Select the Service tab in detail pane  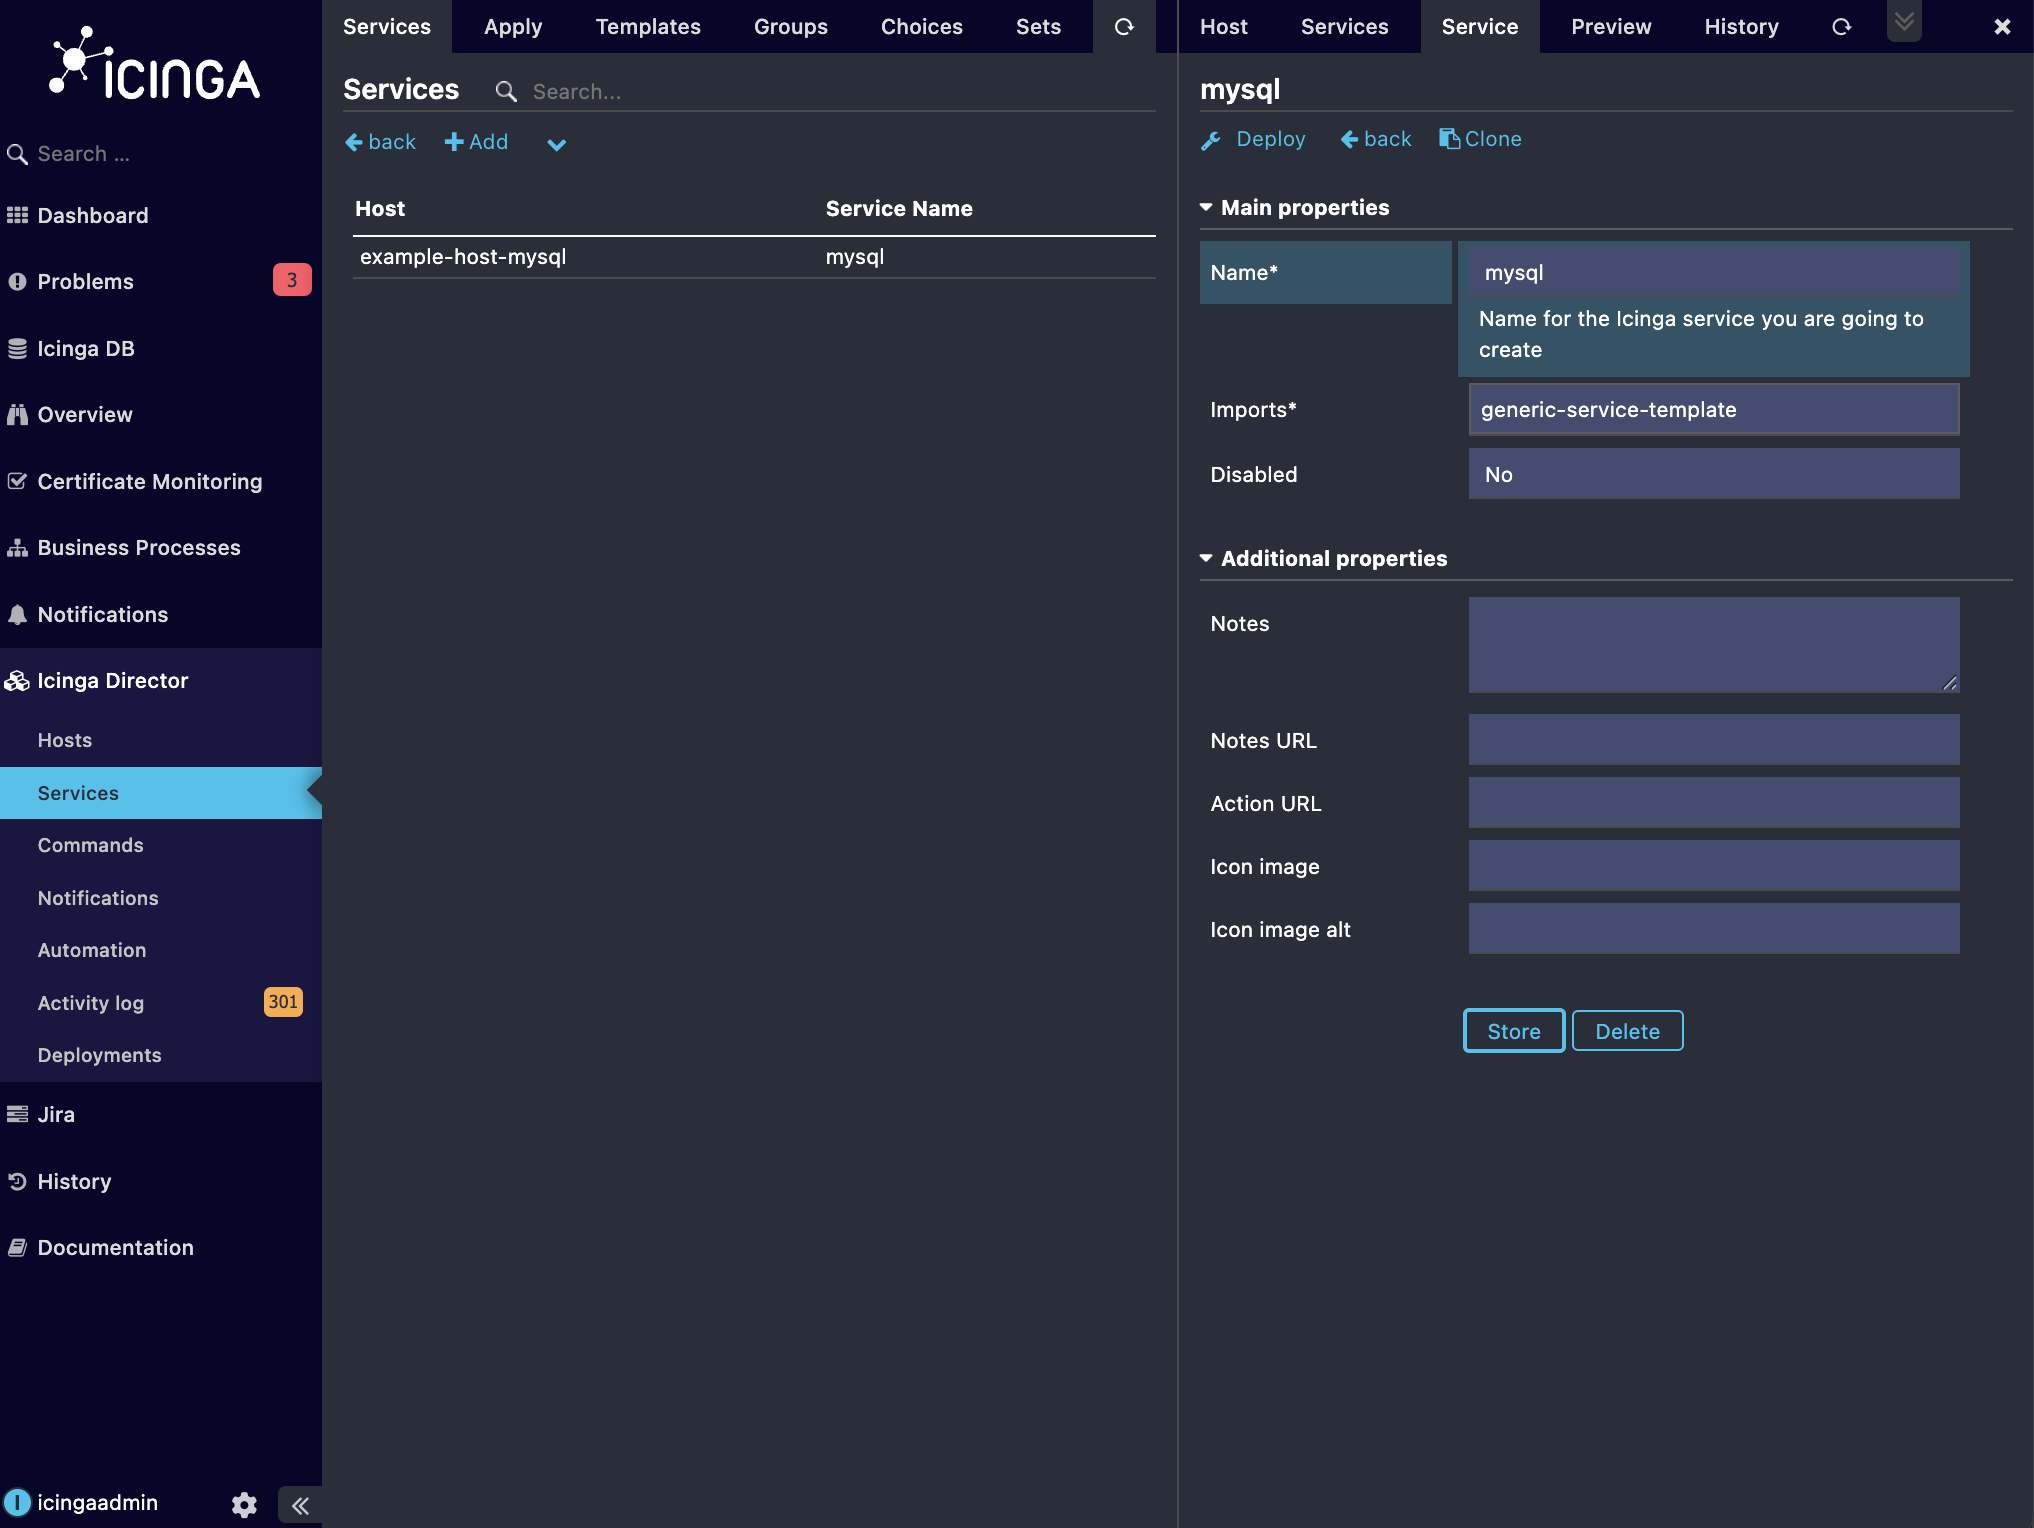[1480, 27]
